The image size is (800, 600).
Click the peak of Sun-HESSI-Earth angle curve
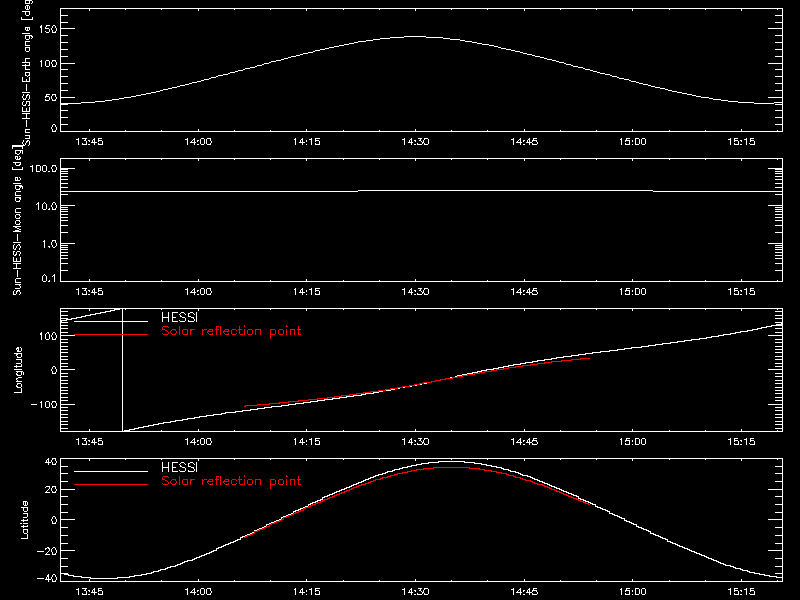[x=415, y=36]
